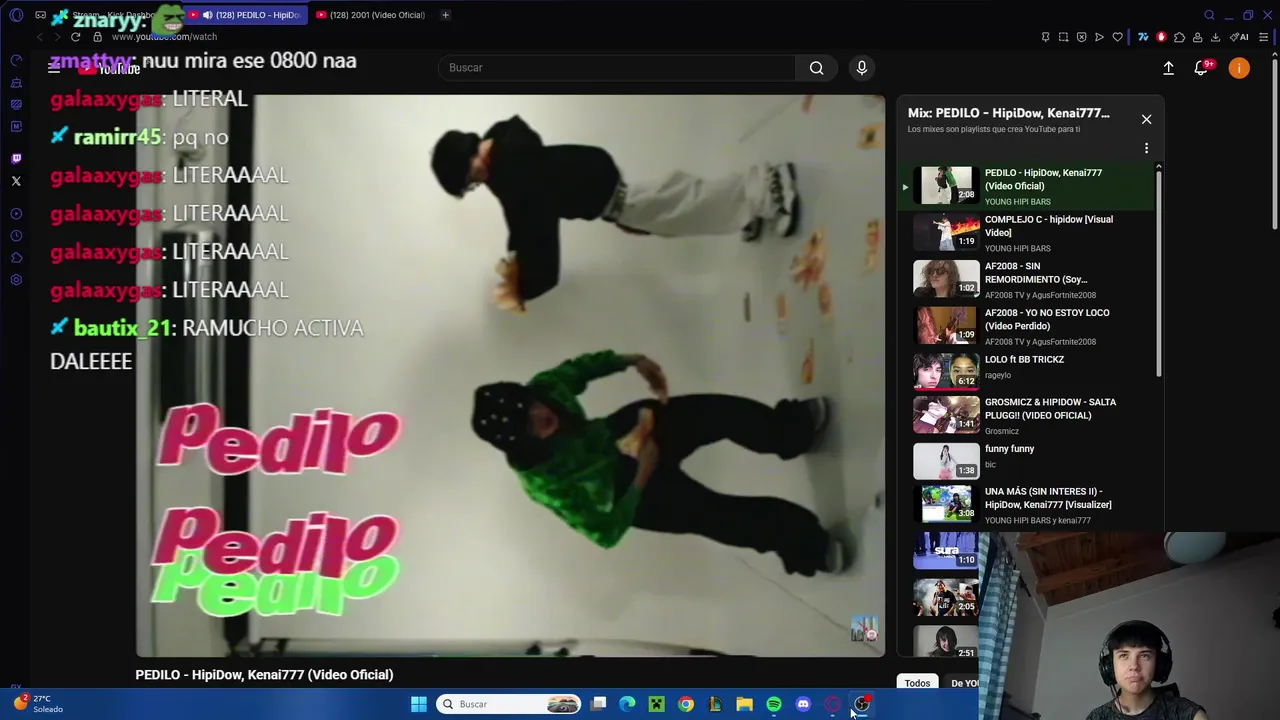Open File Explorer from taskbar

(x=744, y=704)
